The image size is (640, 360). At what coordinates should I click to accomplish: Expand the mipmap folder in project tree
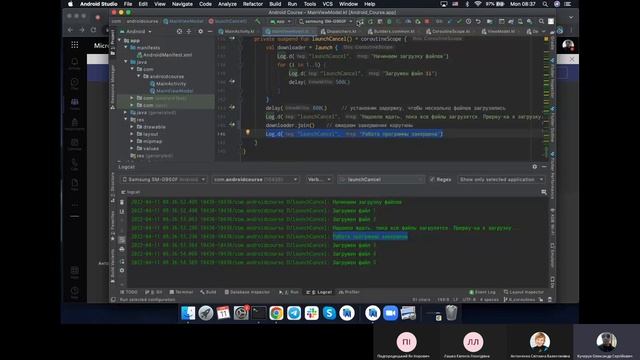click(132, 141)
